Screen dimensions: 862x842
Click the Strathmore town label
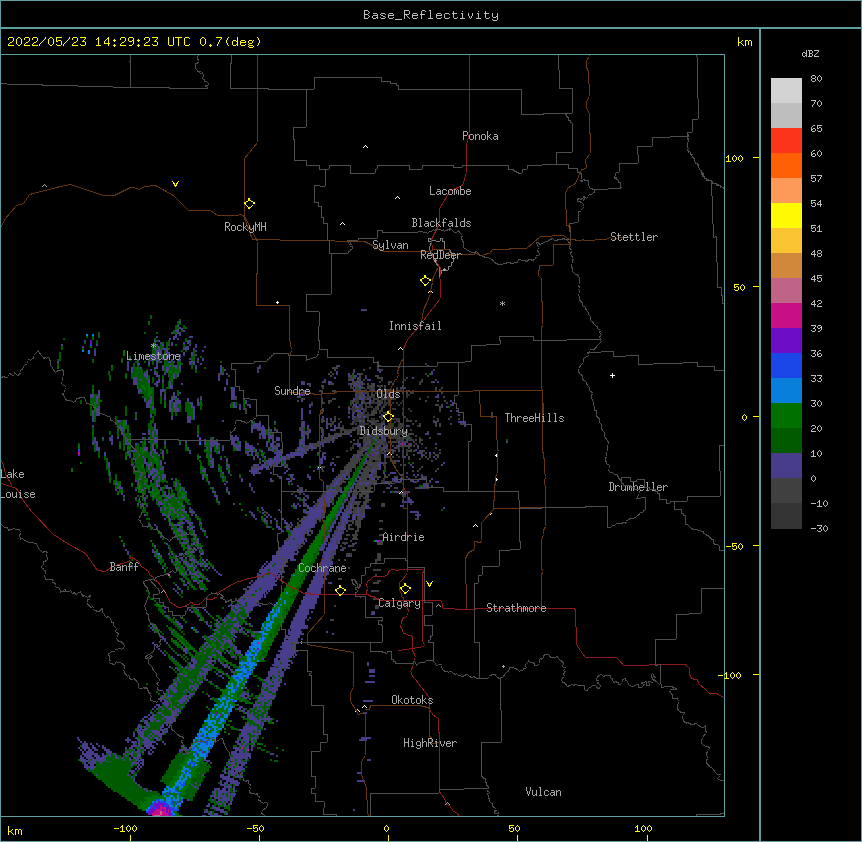coord(516,608)
